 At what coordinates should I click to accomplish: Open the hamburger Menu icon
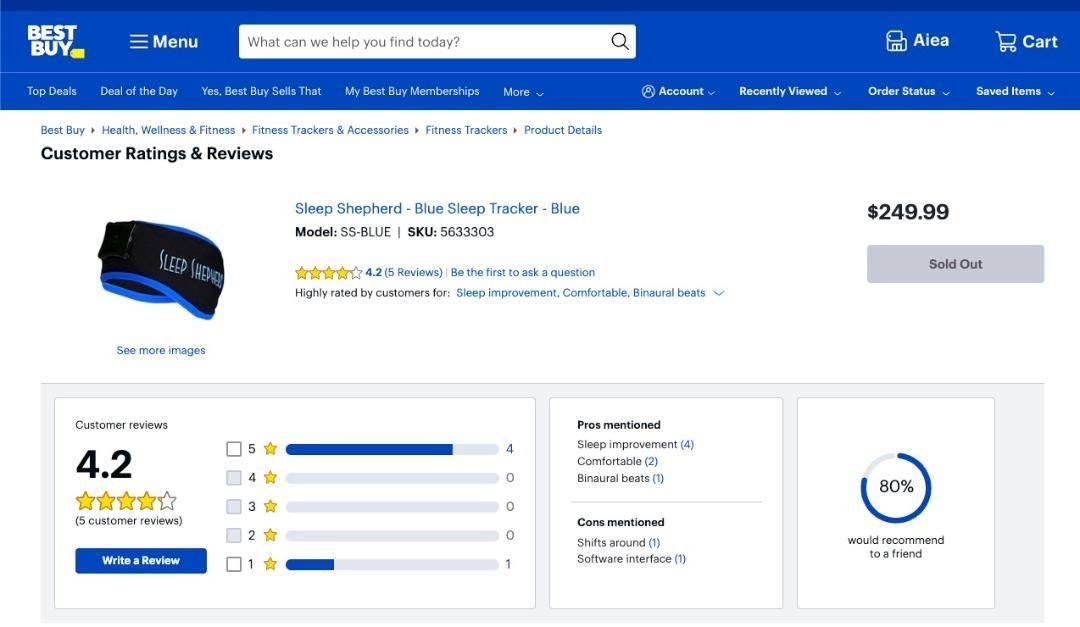(x=138, y=42)
